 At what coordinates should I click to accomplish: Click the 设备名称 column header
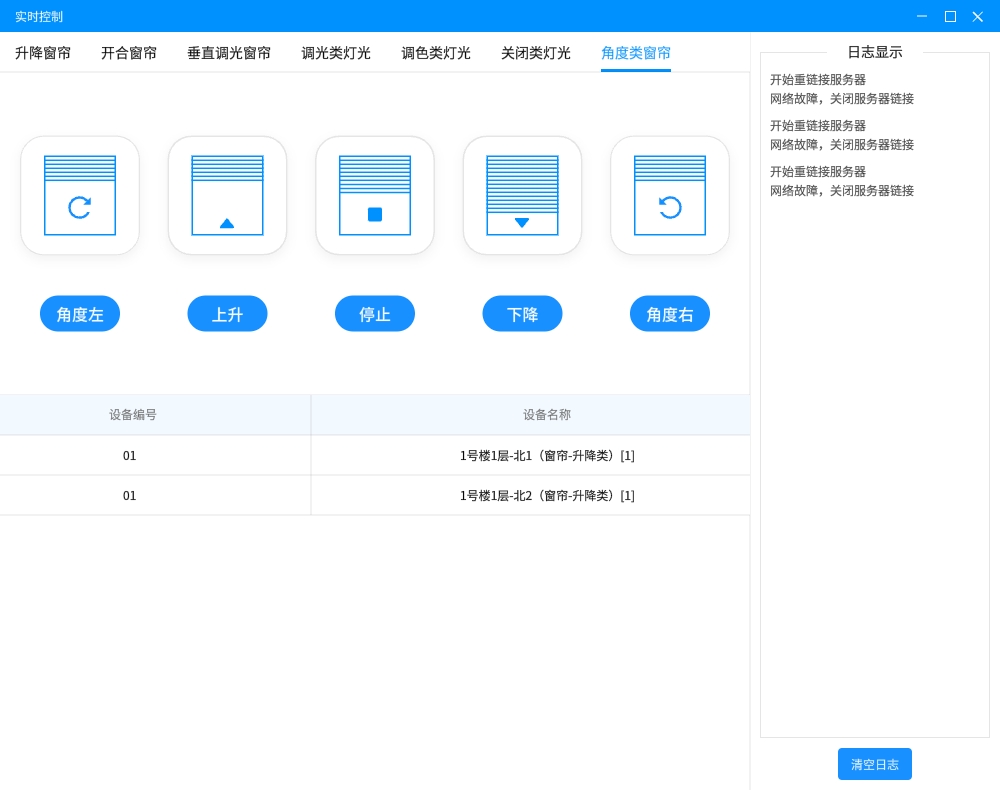547,415
